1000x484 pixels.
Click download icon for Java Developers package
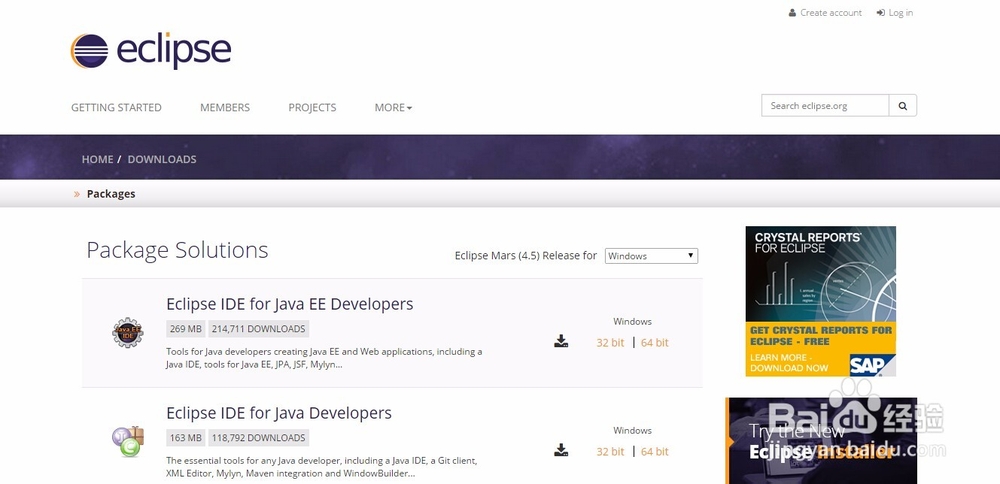click(561, 451)
